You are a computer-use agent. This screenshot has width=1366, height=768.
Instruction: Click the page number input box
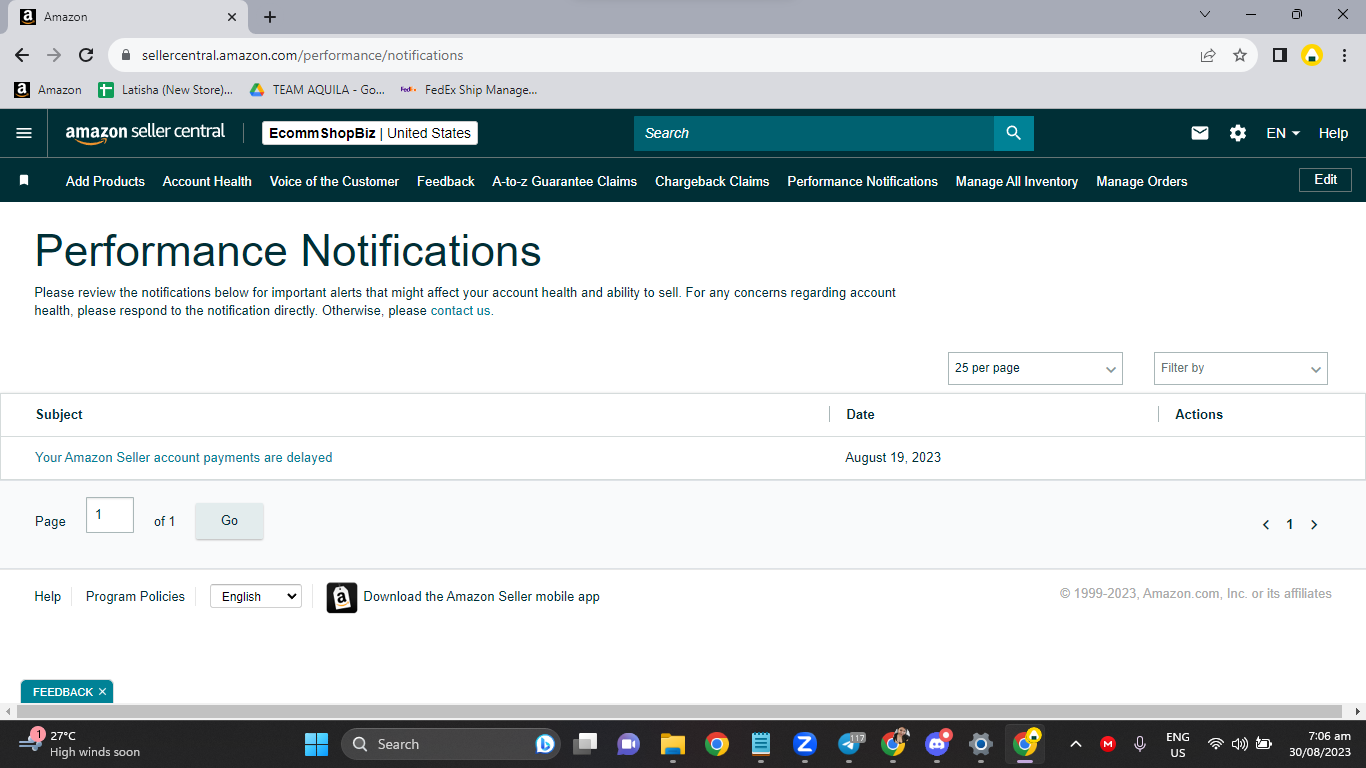tap(110, 515)
